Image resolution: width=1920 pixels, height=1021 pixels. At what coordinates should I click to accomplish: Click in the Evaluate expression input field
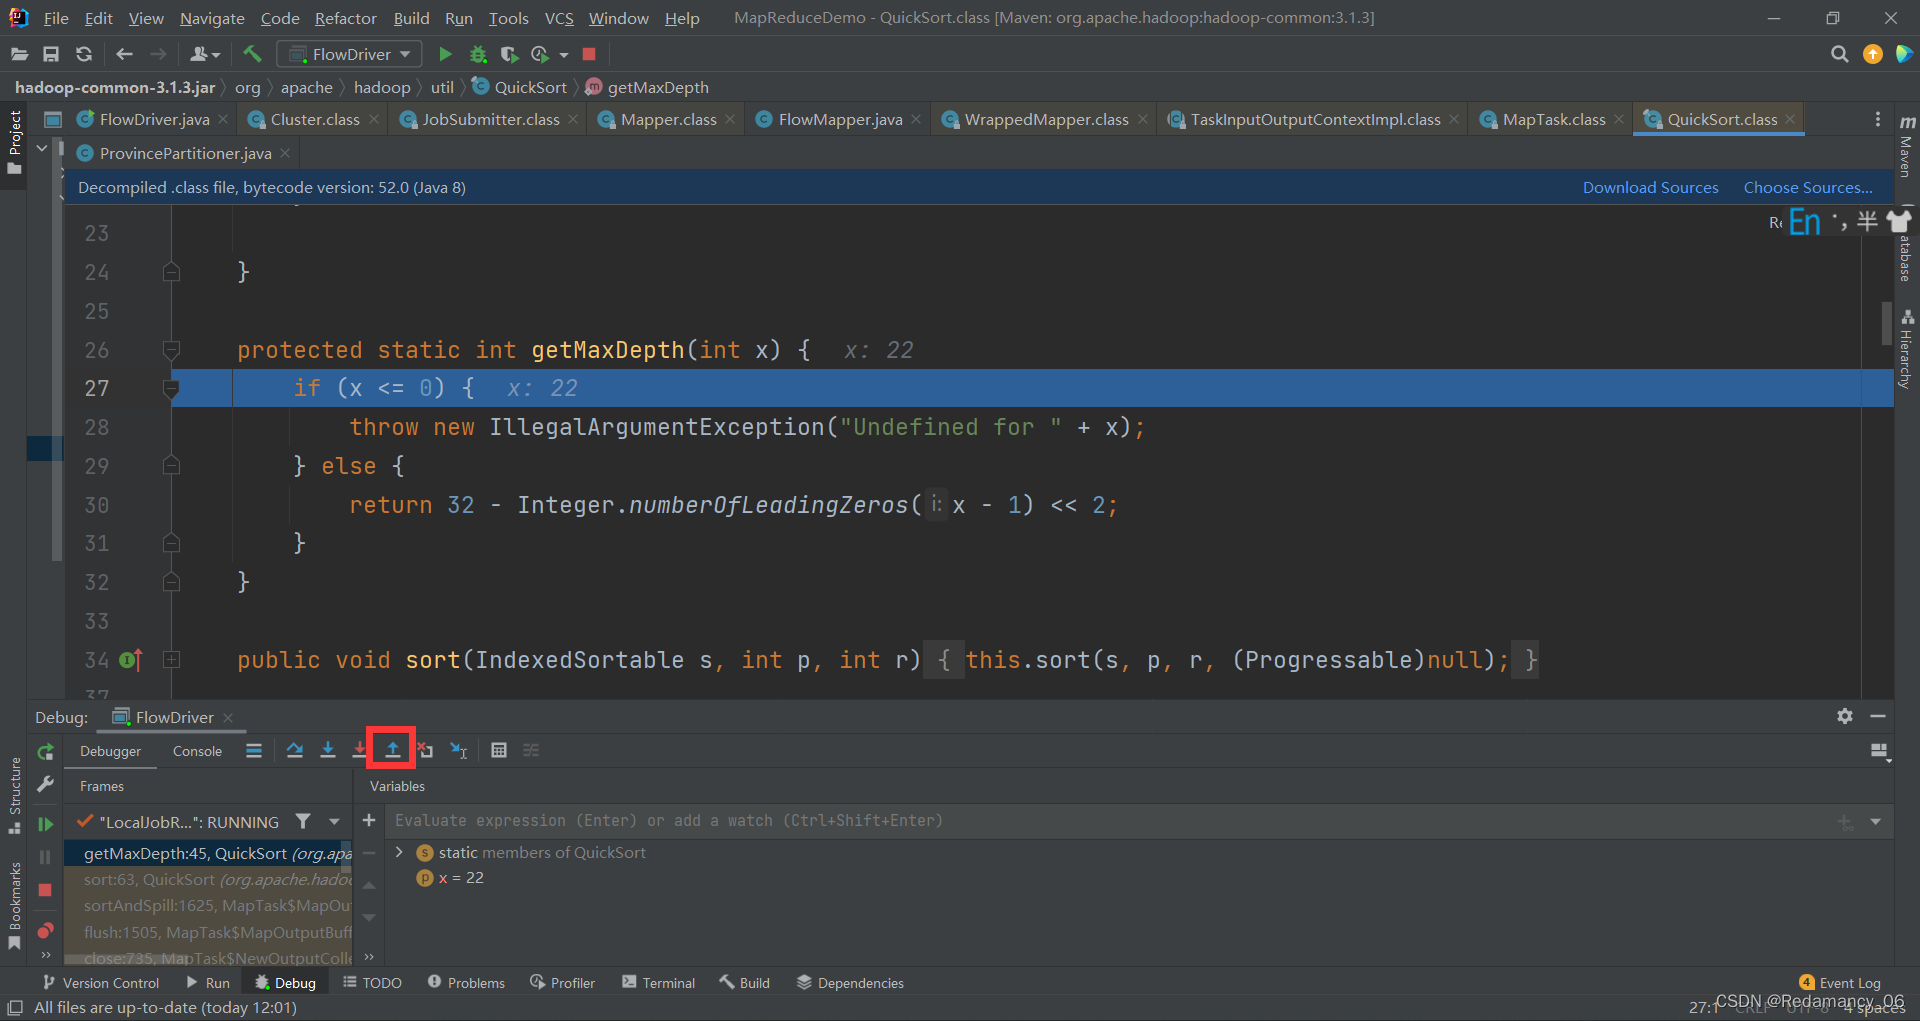pos(1110,821)
